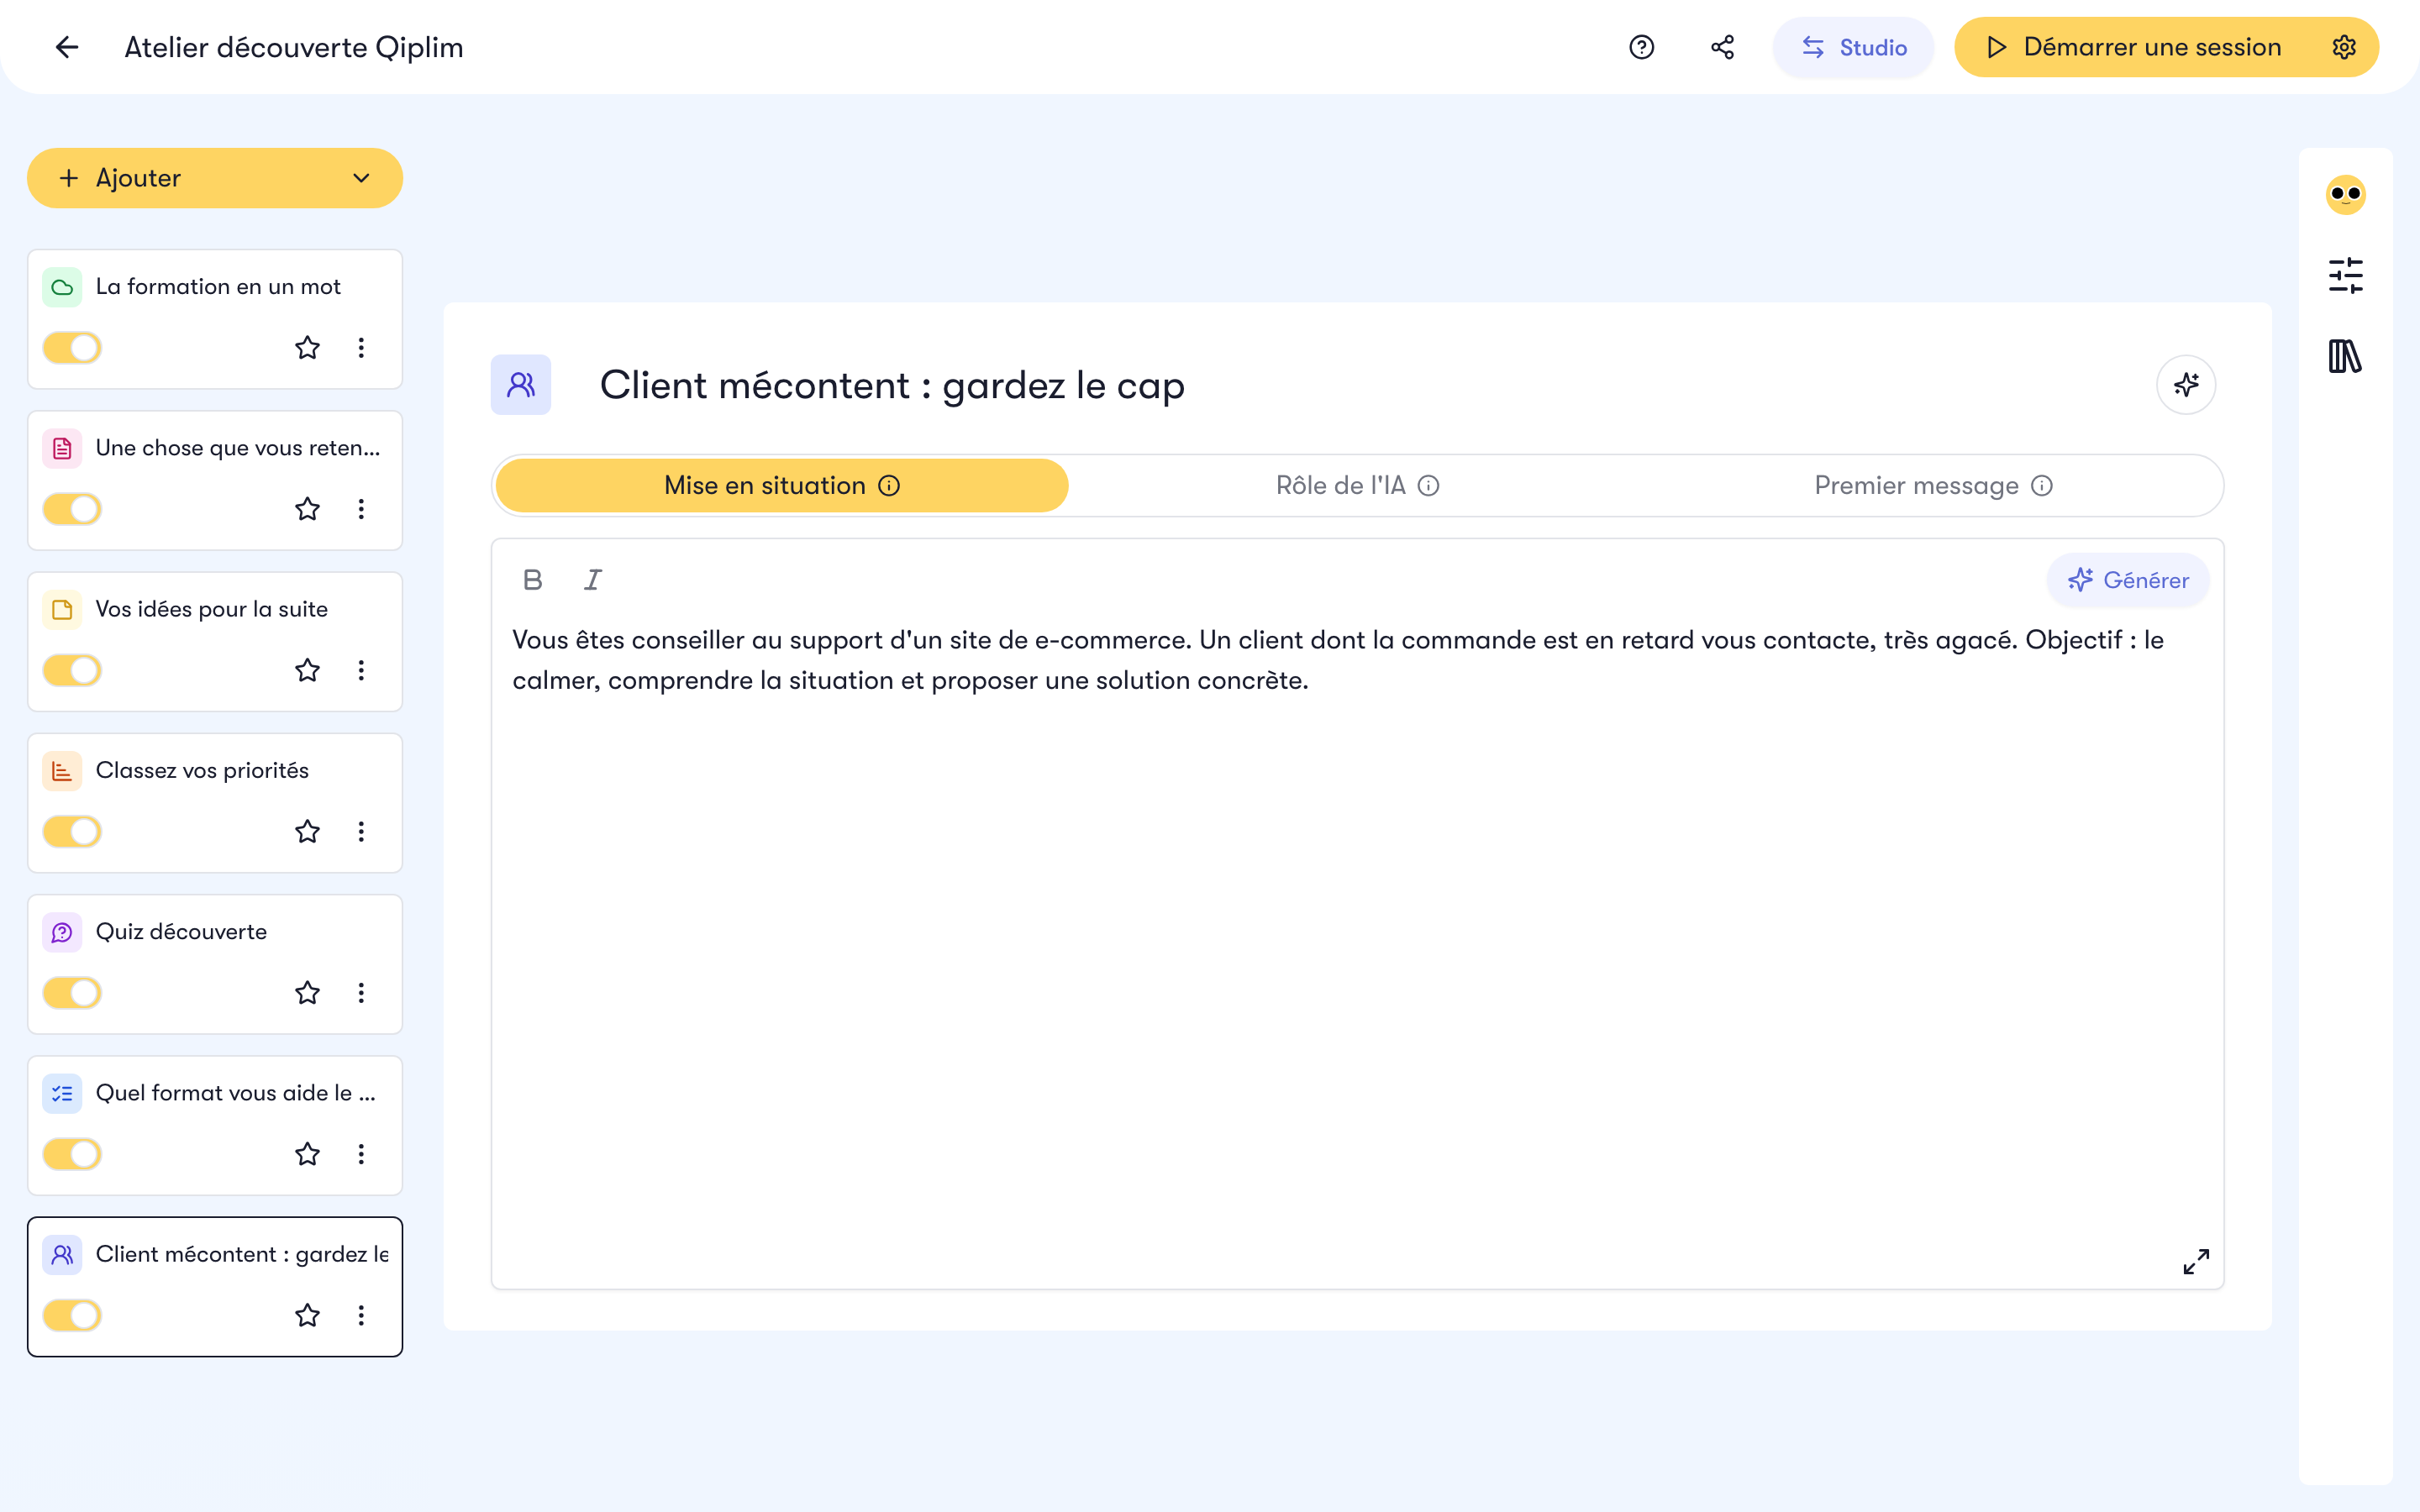
Task: Switch to the Premier message tab
Action: (1932, 486)
